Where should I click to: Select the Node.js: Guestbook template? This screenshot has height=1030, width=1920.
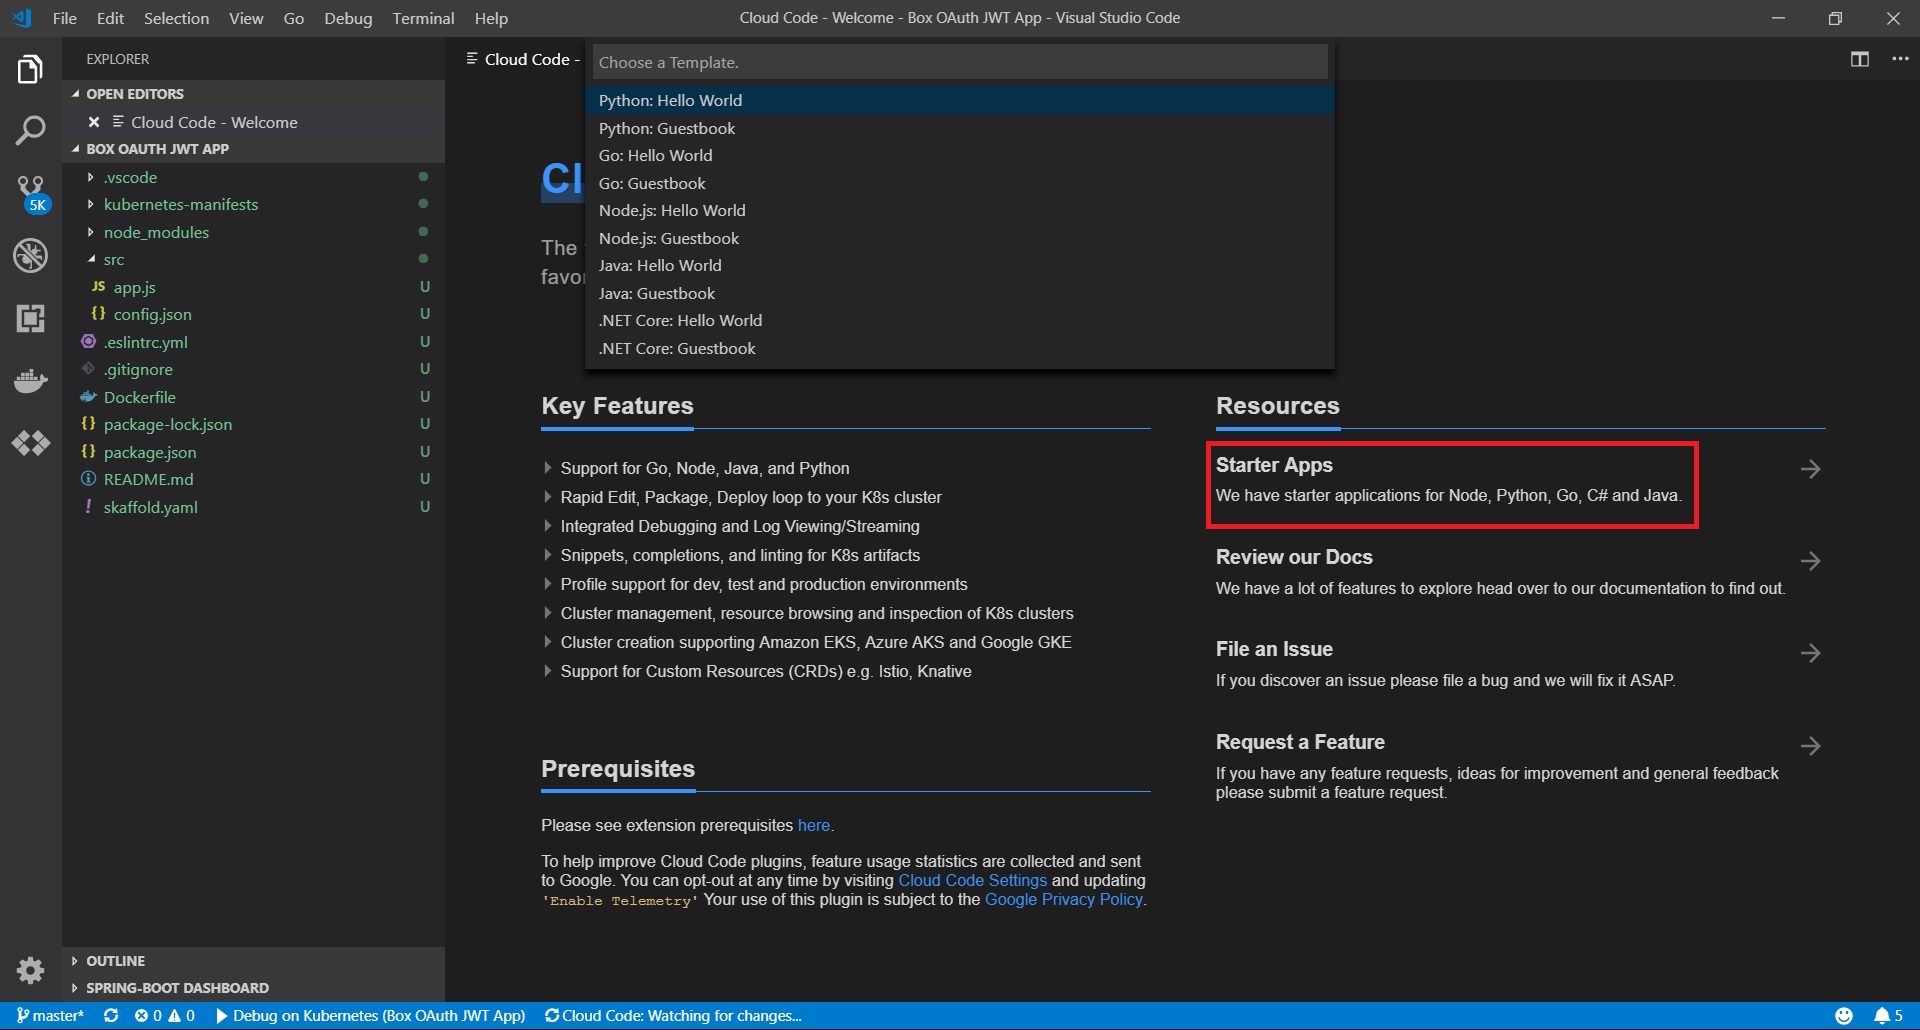[668, 238]
